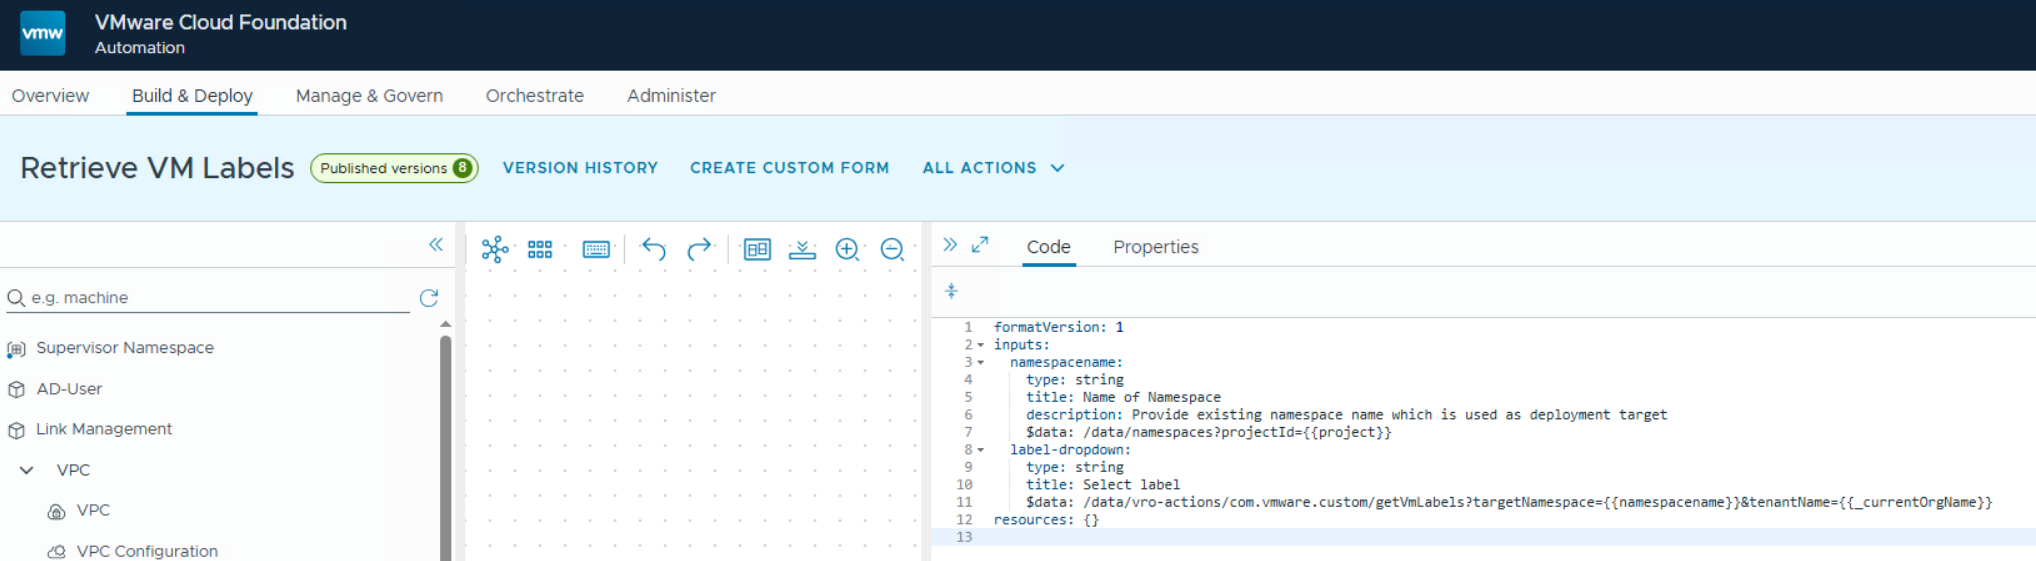The width and height of the screenshot is (2036, 561).
Task: Click the VPC Configuration icon
Action: [57, 551]
